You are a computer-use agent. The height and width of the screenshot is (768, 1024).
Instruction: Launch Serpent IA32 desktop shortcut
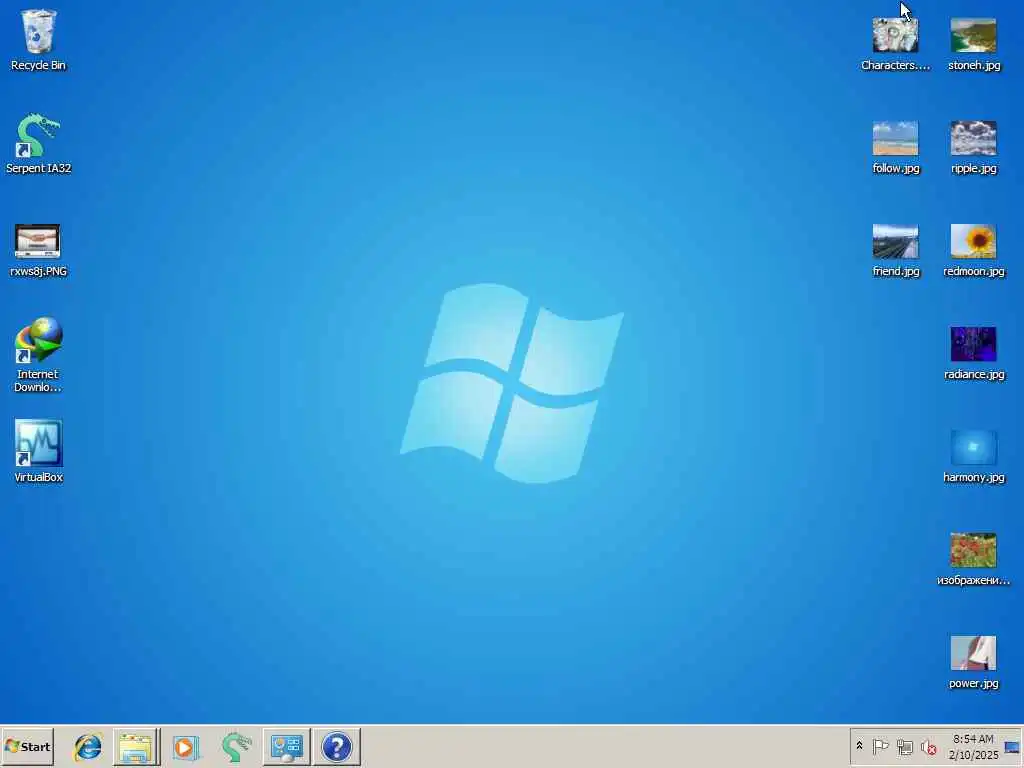[x=38, y=143]
